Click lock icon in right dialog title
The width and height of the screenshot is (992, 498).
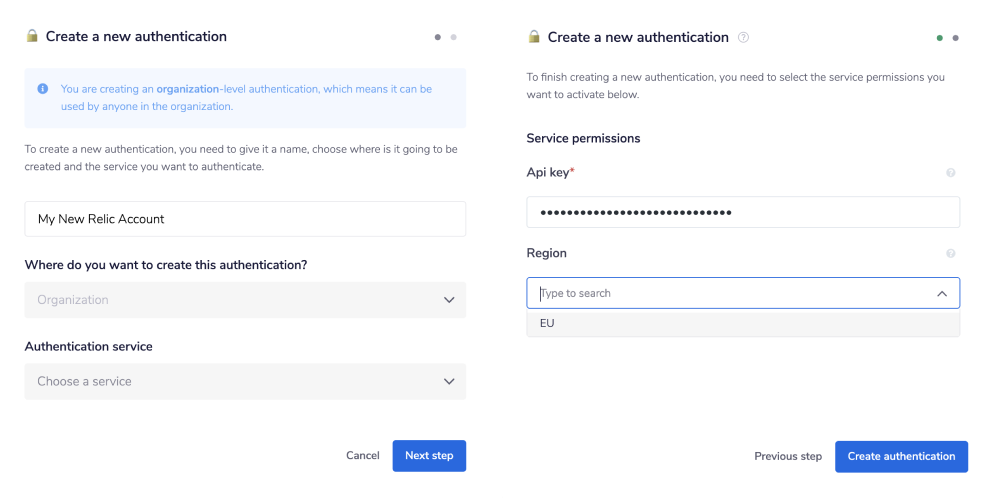pos(534,37)
